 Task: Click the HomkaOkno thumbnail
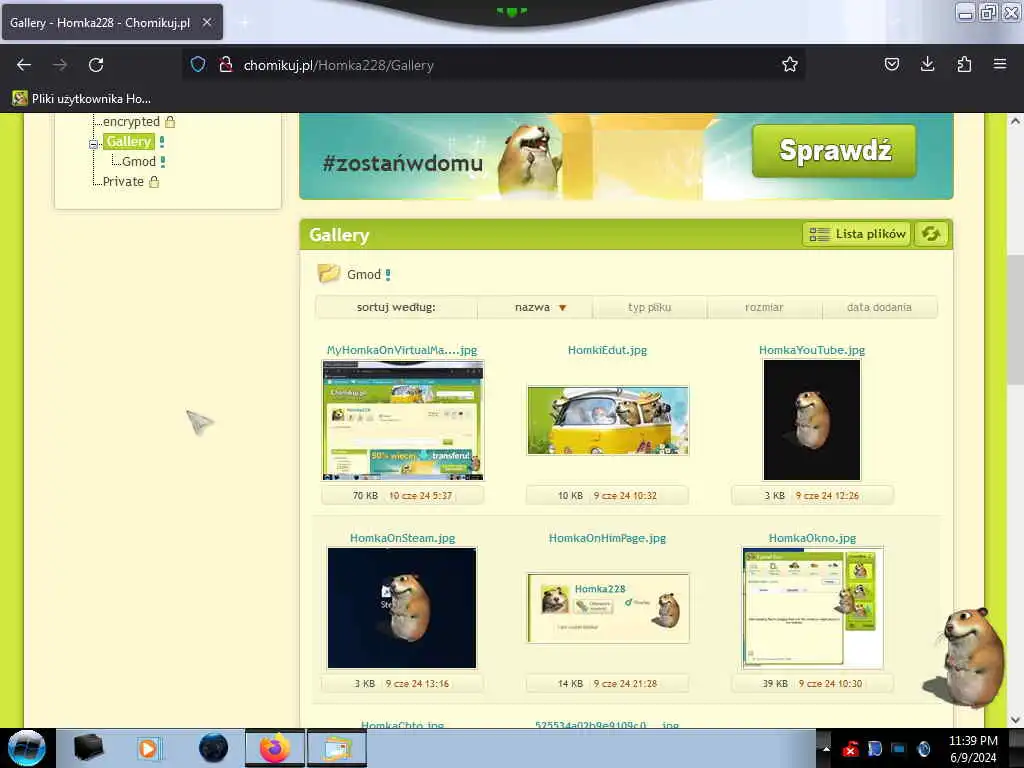click(812, 608)
